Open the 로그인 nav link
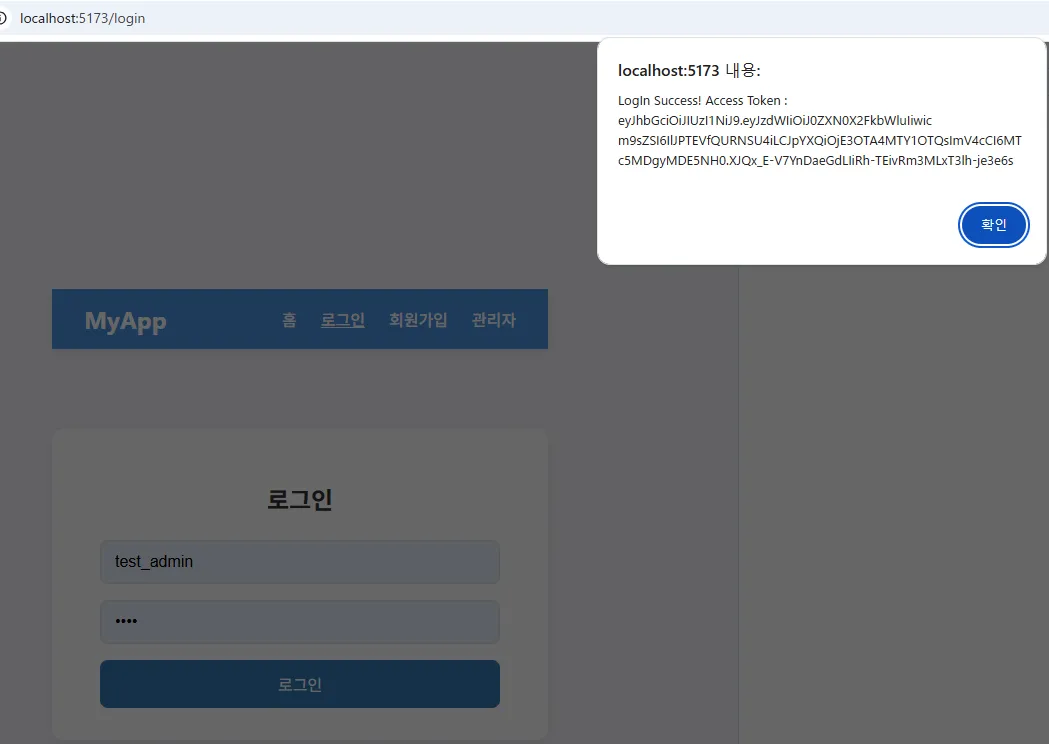 (x=343, y=320)
